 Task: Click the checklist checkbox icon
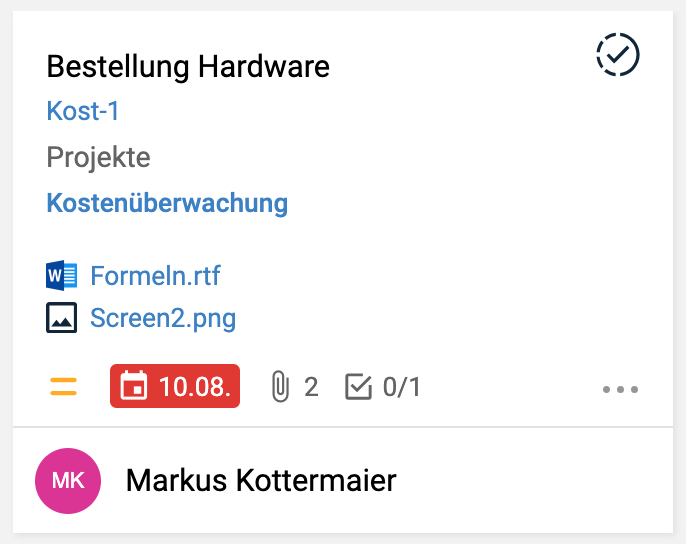[357, 387]
